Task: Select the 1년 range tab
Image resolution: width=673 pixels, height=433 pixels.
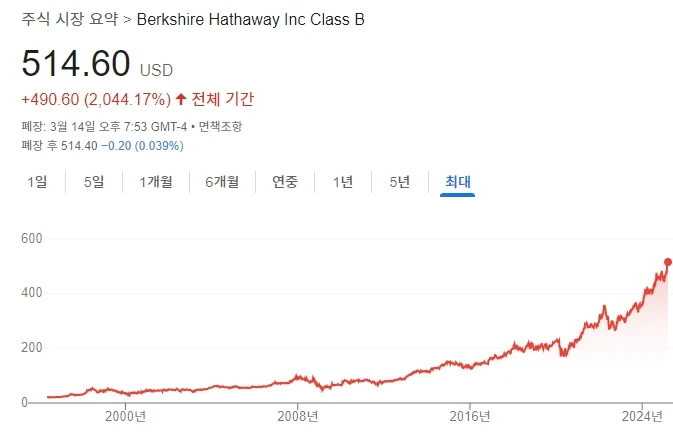Action: coord(343,181)
